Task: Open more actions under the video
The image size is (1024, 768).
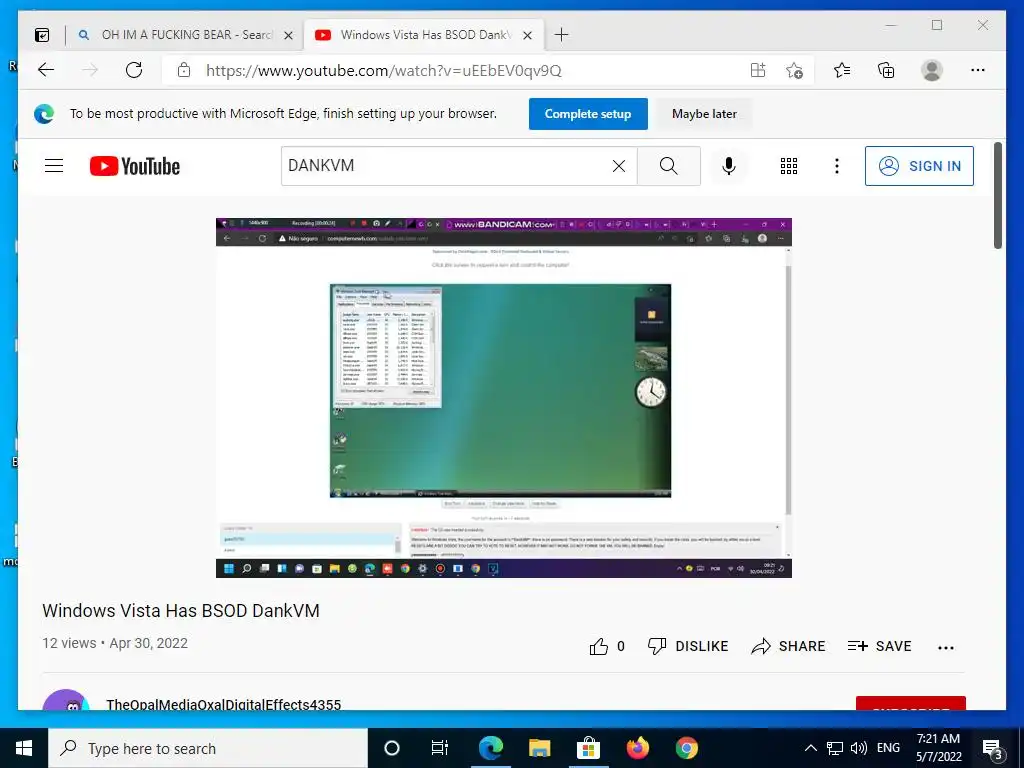Action: (946, 647)
